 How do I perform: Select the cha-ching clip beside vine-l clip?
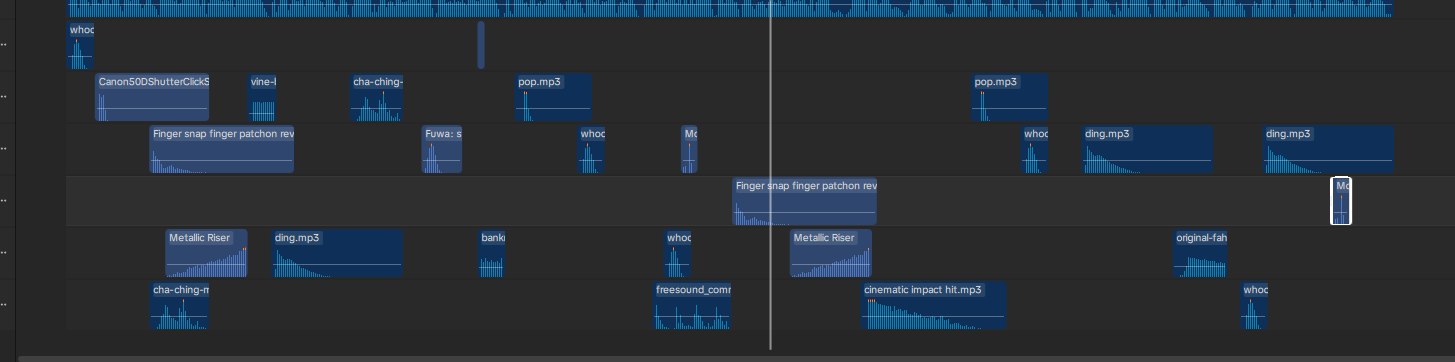tap(377, 97)
